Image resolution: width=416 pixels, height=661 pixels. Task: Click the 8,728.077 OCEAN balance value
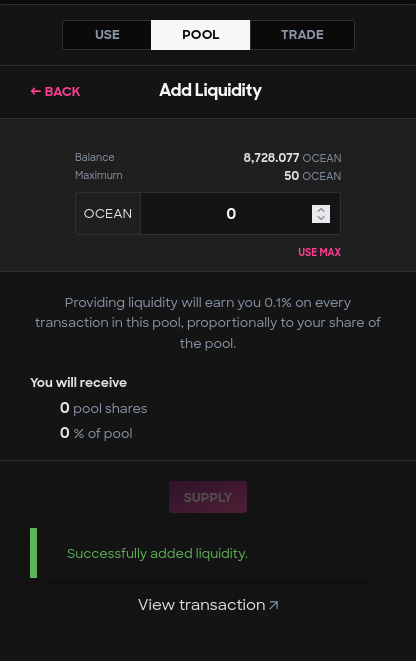[293, 158]
